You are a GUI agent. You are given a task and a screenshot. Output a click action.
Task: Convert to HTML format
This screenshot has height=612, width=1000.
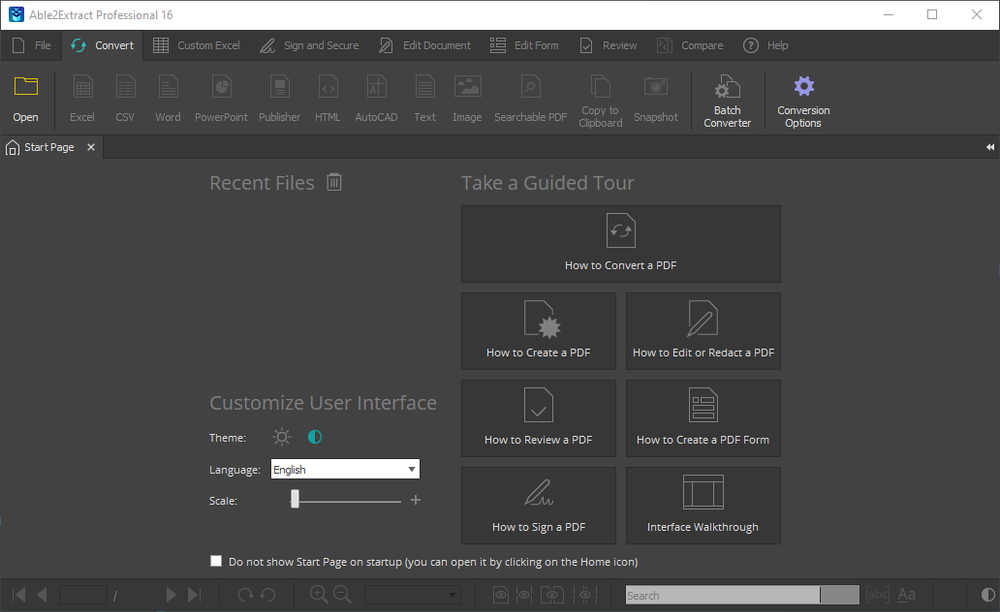tap(327, 99)
